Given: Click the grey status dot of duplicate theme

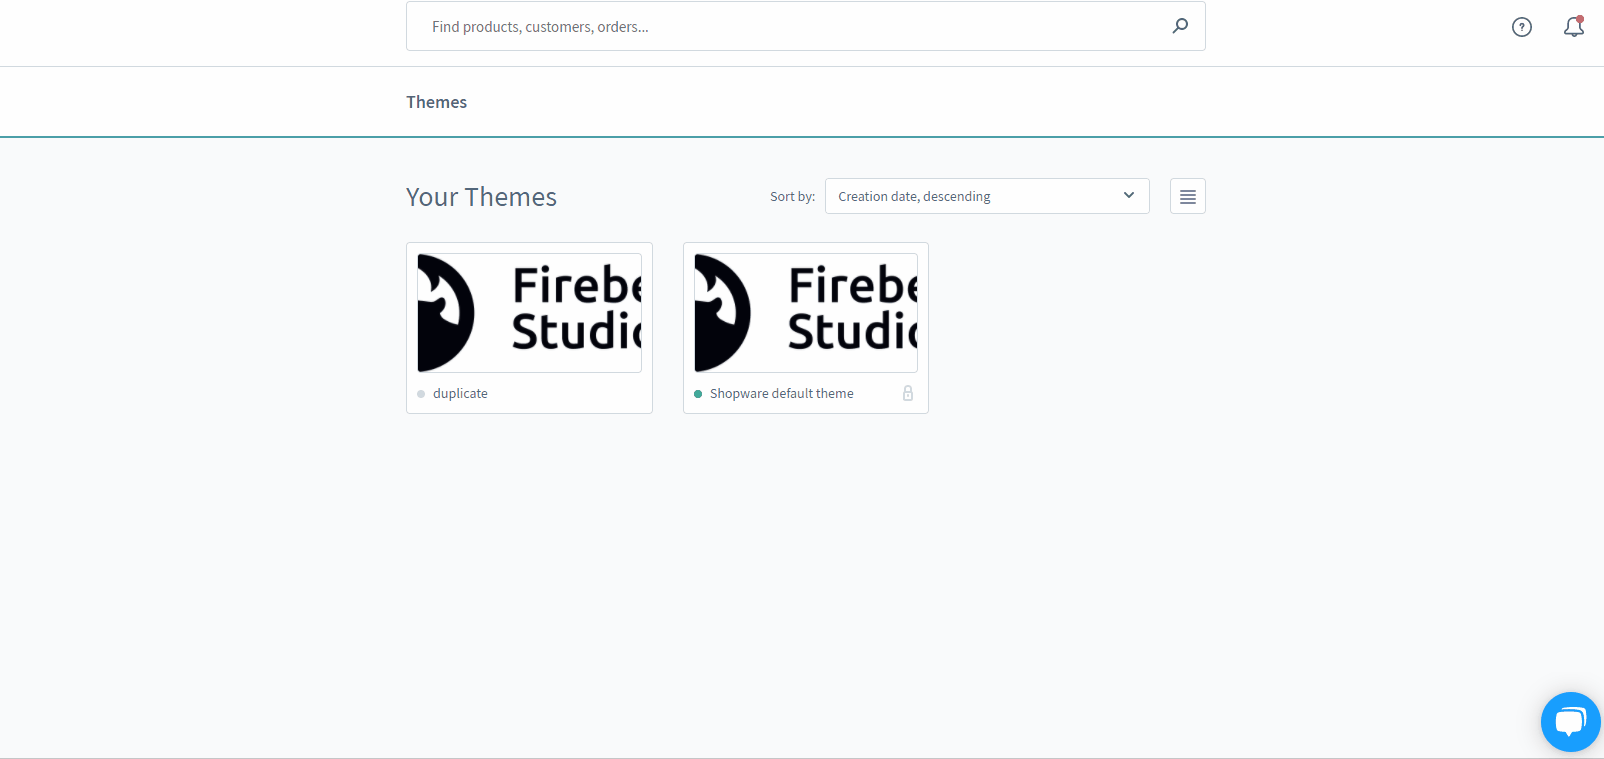Looking at the screenshot, I should coord(421,394).
